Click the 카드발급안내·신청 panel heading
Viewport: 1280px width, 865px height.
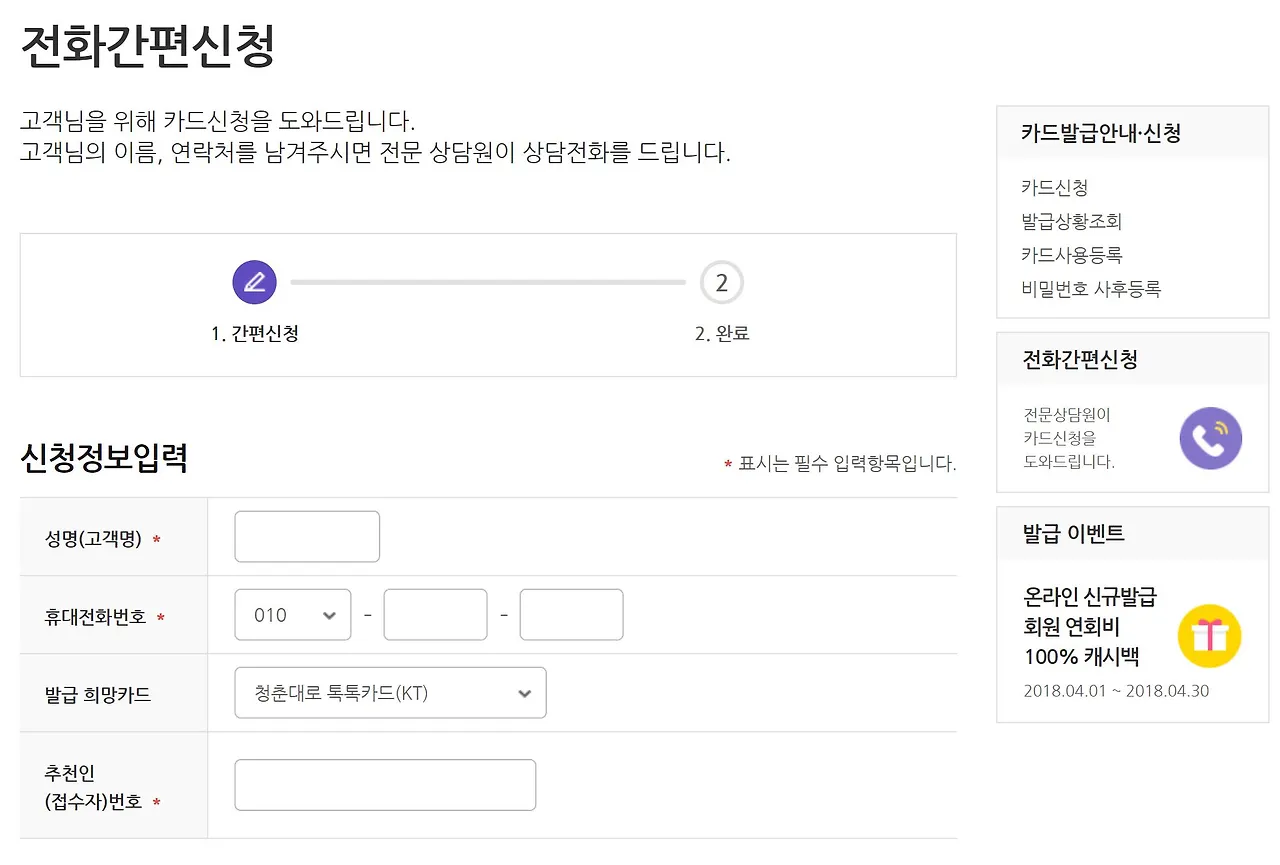click(x=1100, y=133)
